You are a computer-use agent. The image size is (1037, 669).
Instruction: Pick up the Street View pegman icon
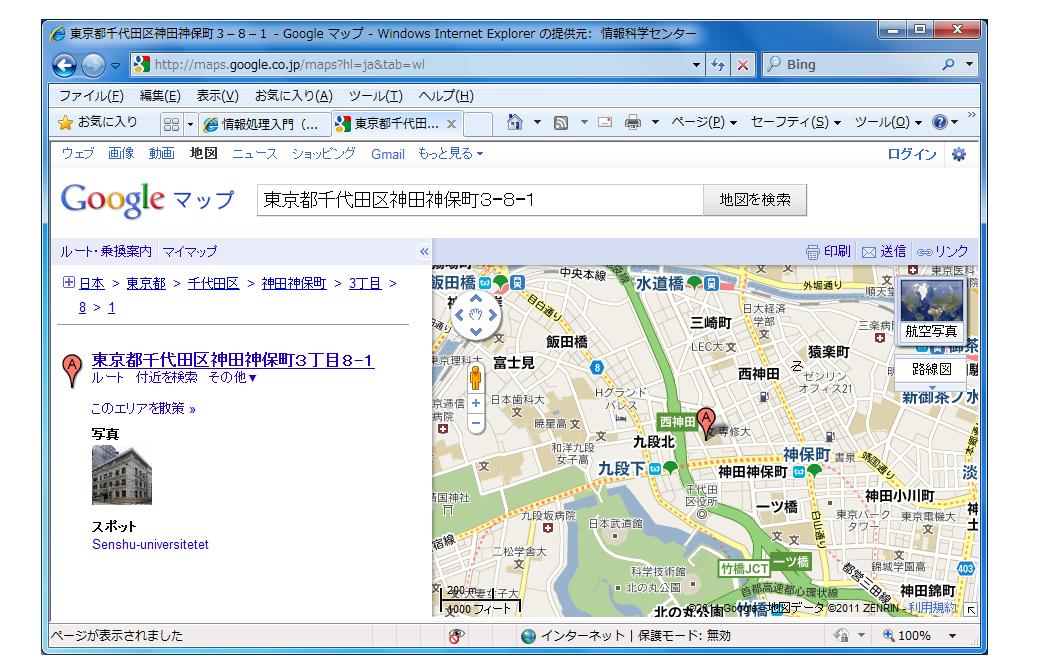pyautogui.click(x=476, y=377)
